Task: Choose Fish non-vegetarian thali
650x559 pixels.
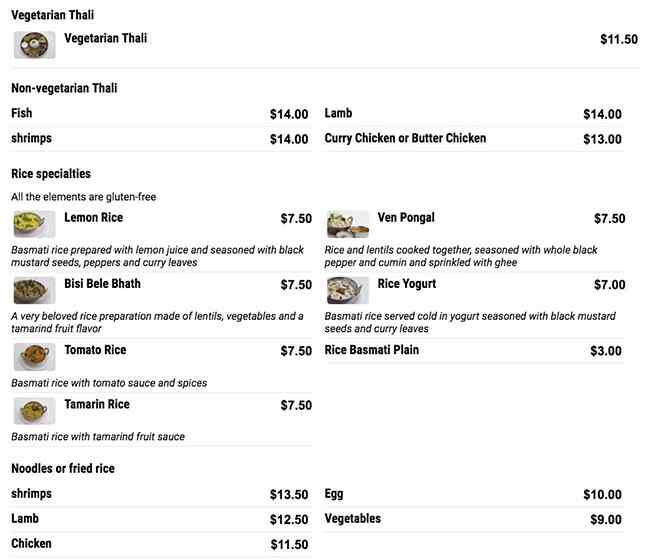Action: 22,113
